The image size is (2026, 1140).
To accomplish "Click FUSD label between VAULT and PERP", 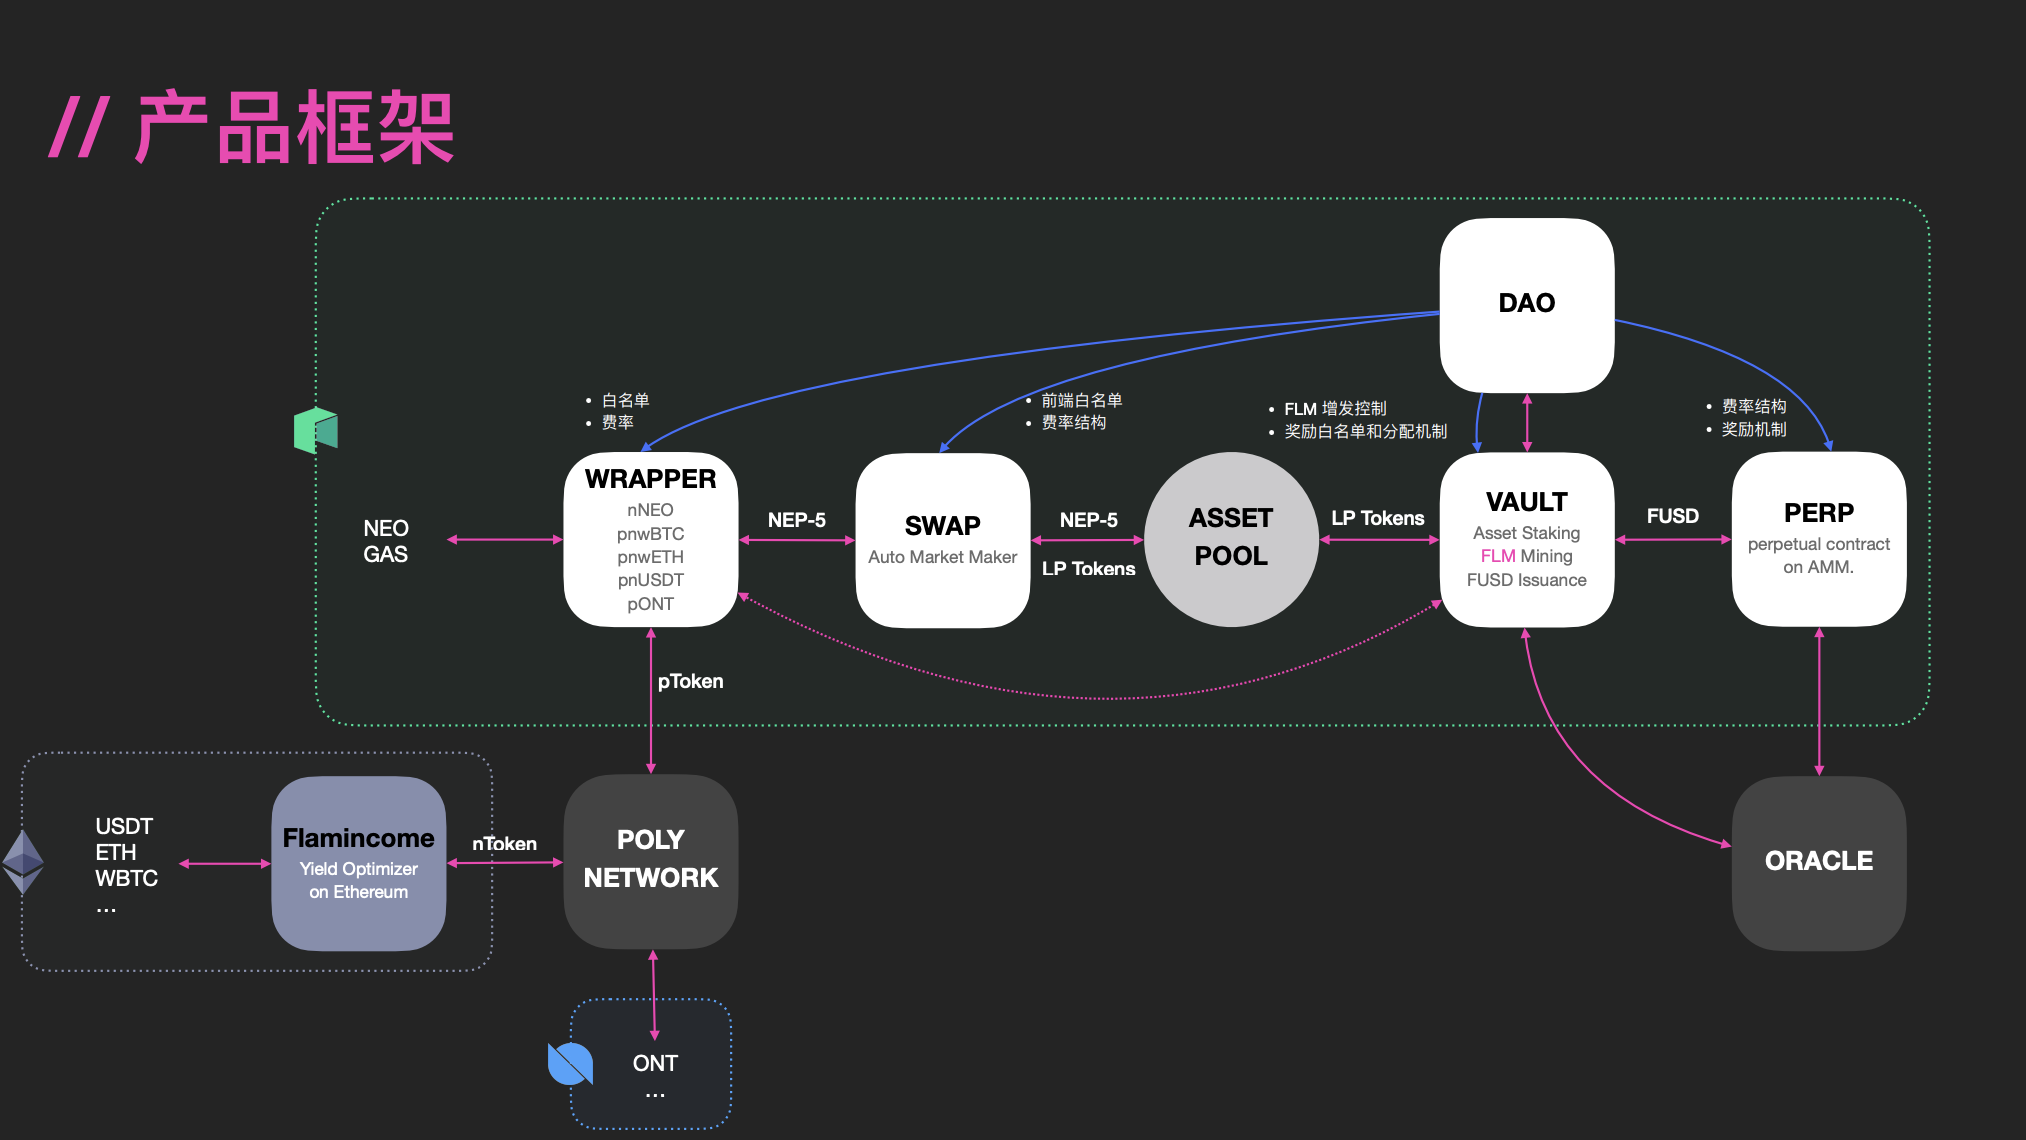I will [1672, 516].
